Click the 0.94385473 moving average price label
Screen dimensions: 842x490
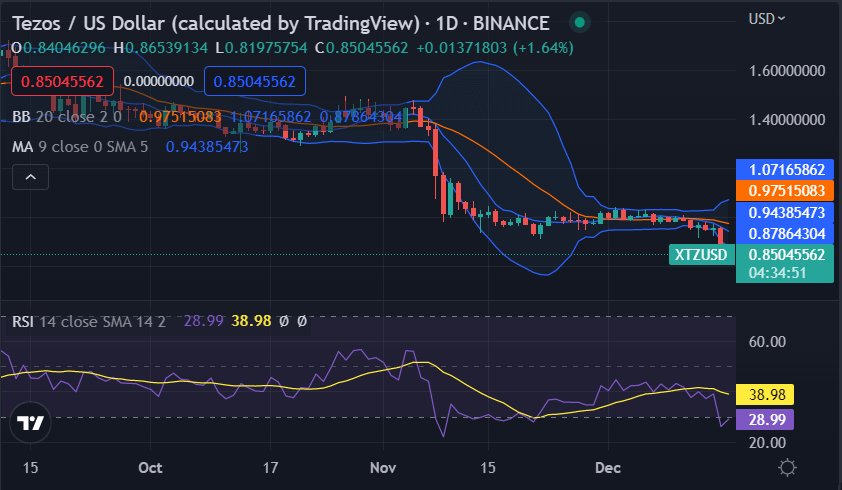click(x=786, y=212)
